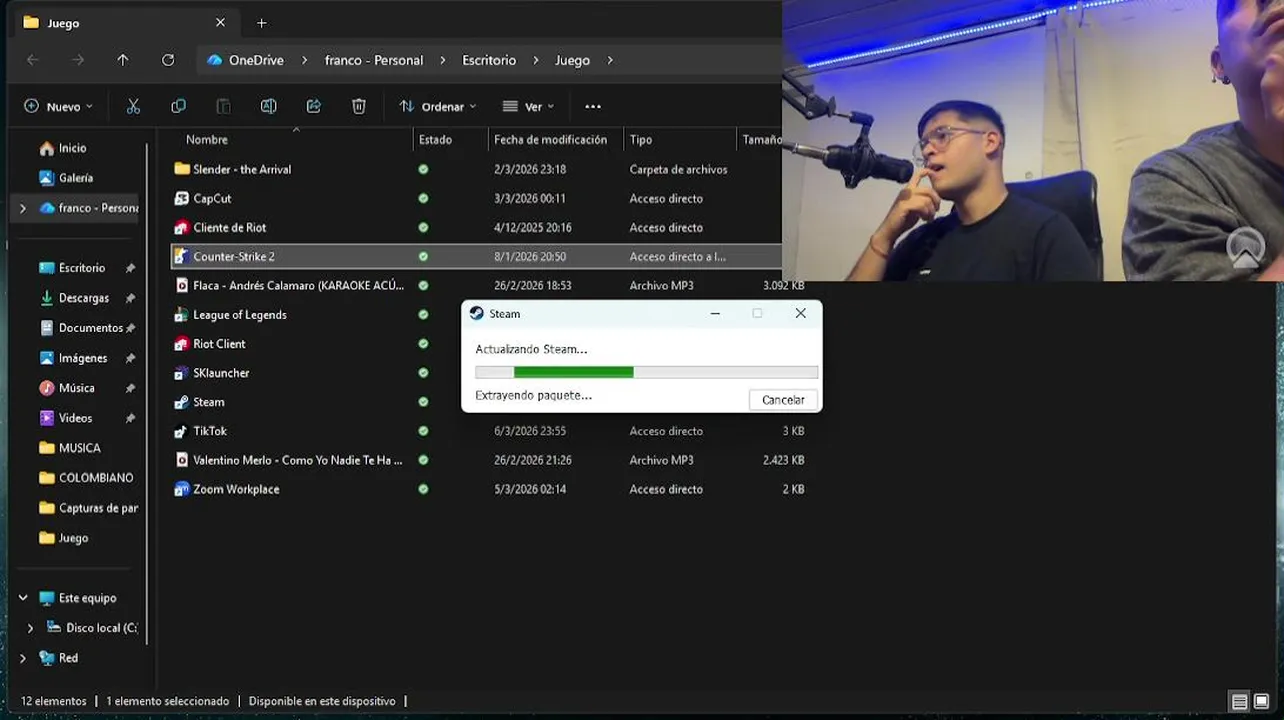Open a new tab with plus button
The image size is (1284, 720).
pyautogui.click(x=262, y=23)
